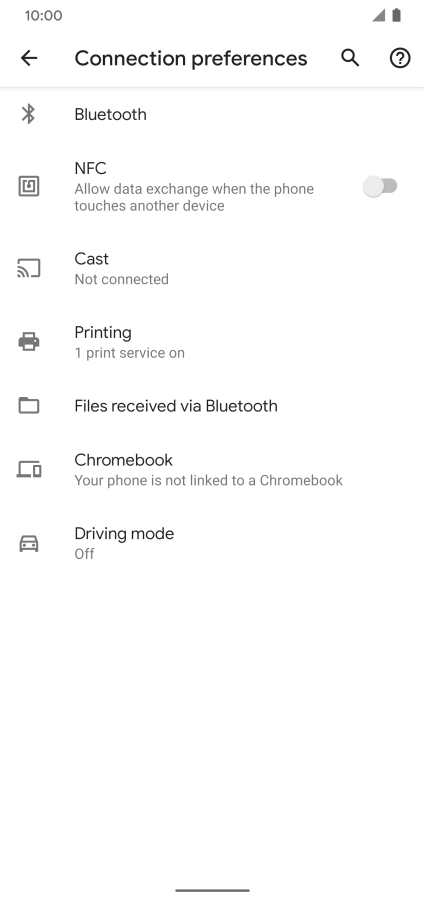Open the help question mark icon
The width and height of the screenshot is (425, 898).
400,58
